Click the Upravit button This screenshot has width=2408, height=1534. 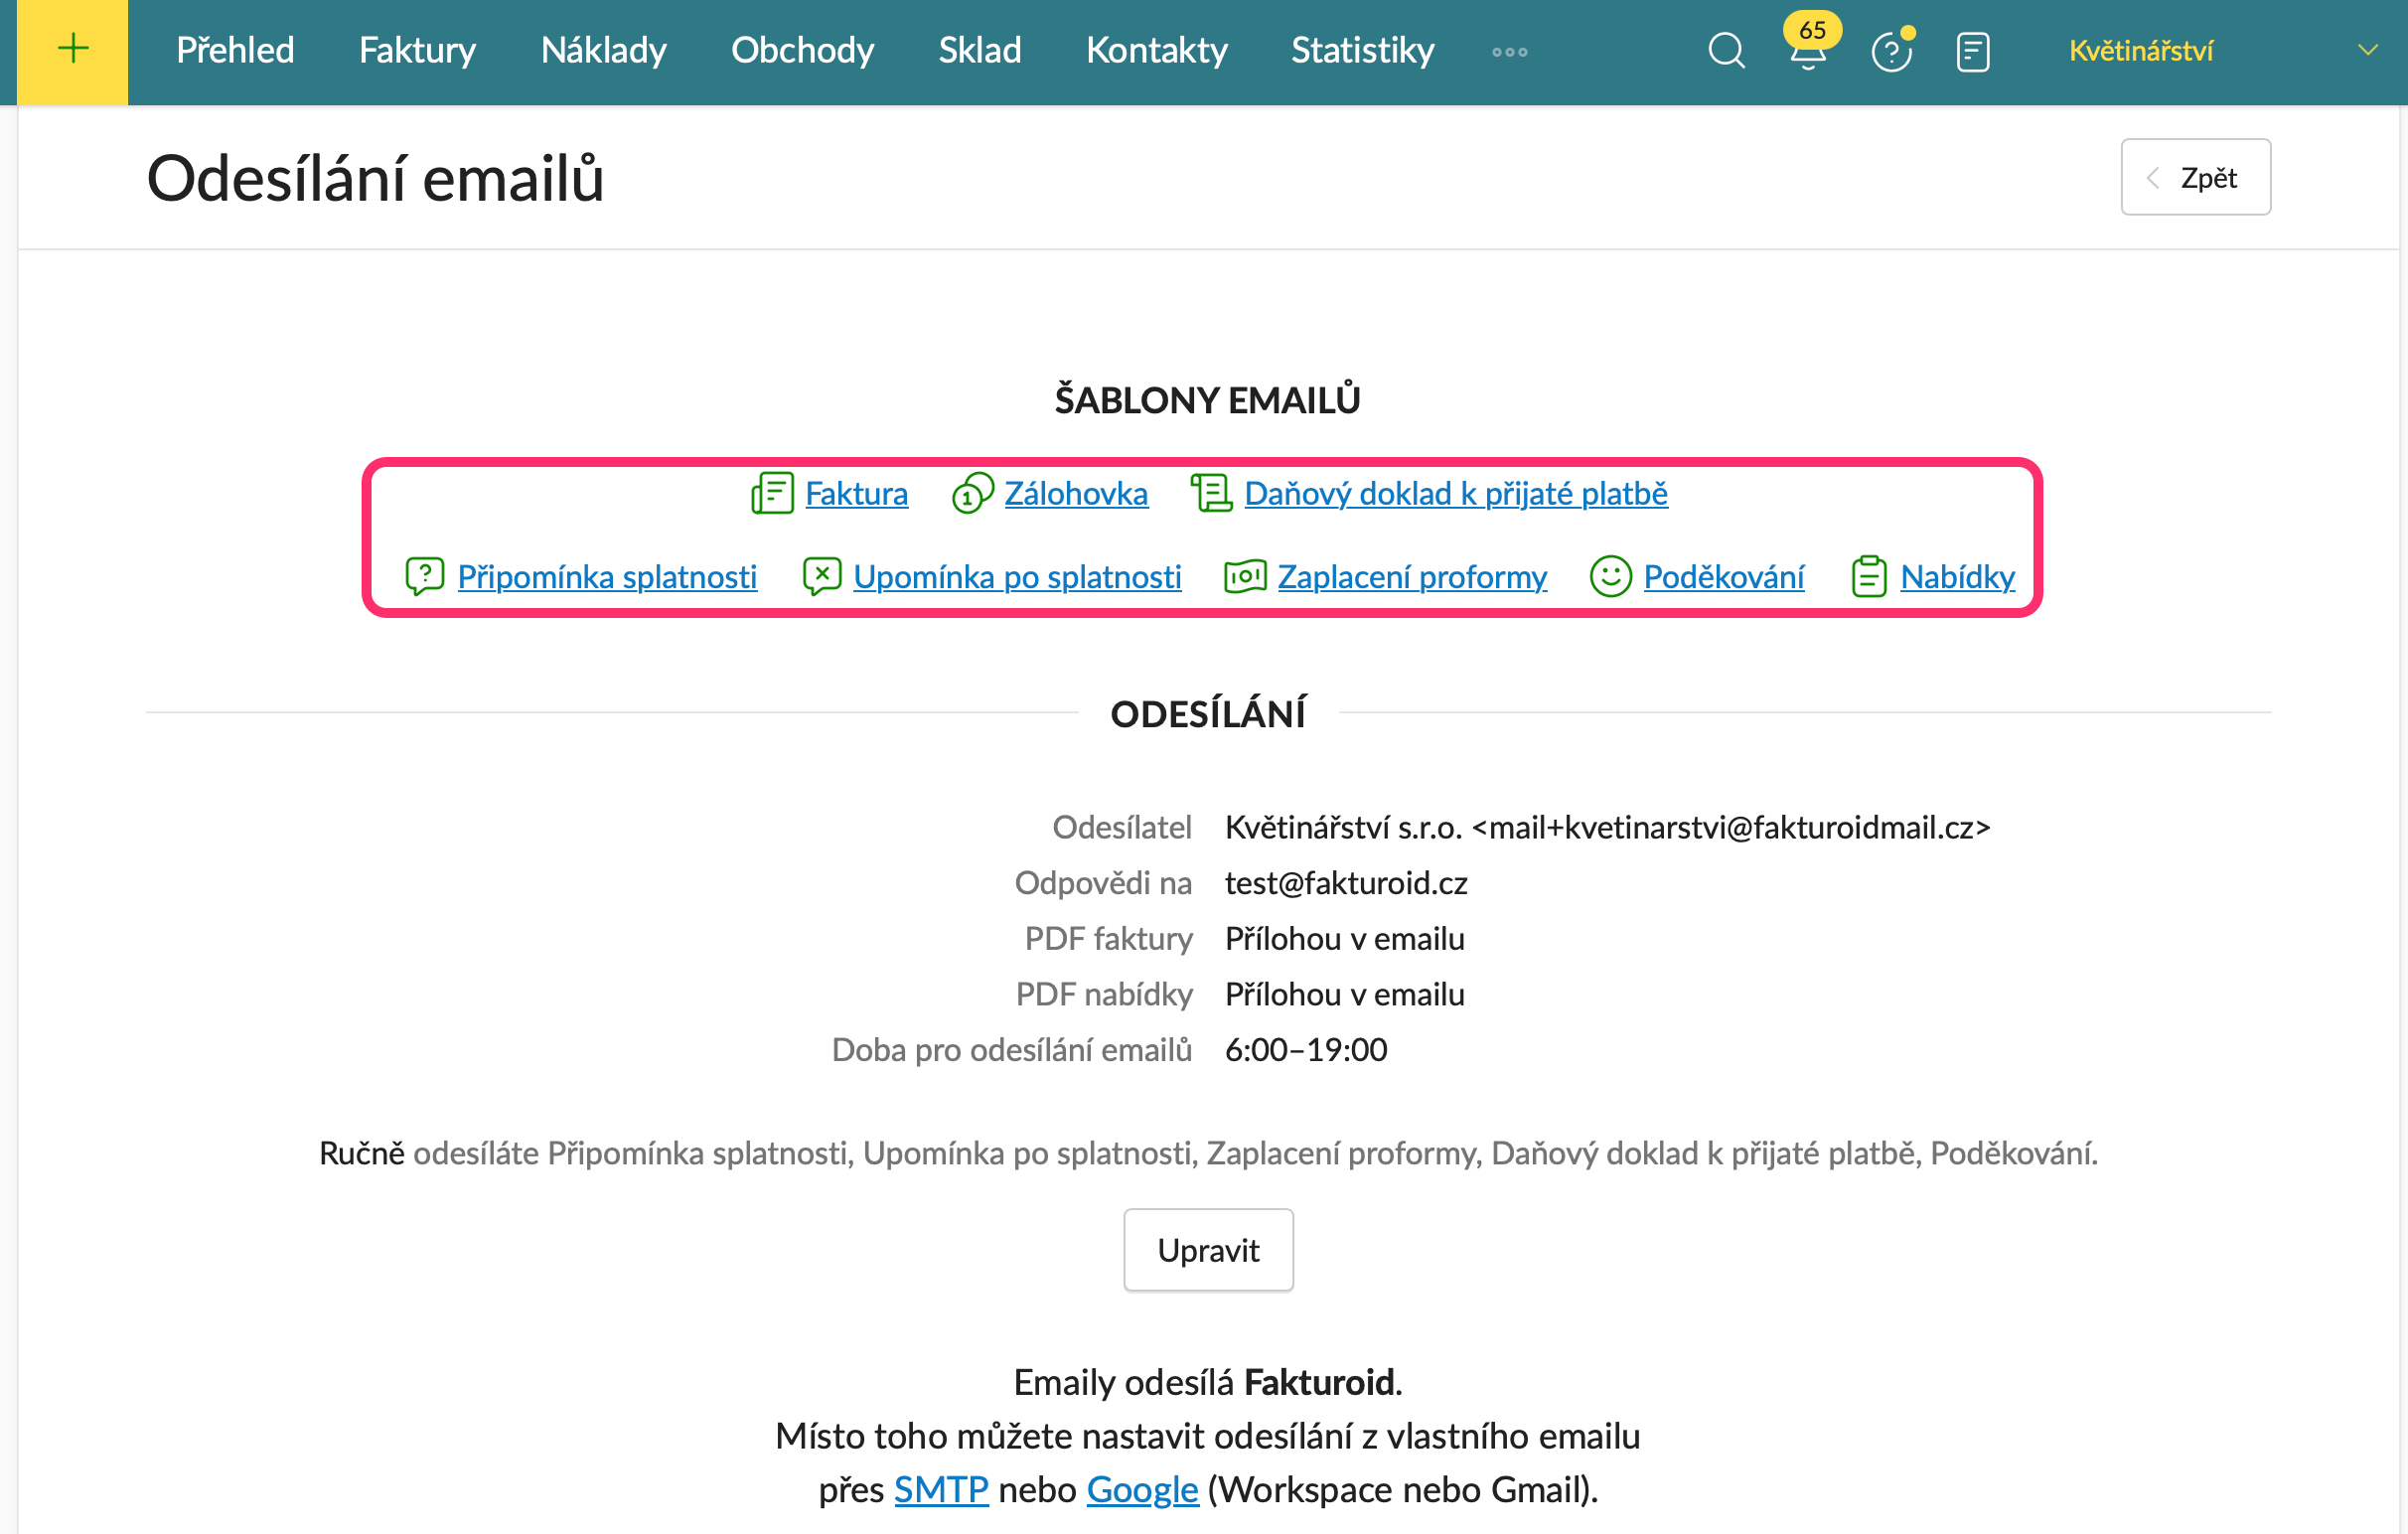click(1208, 1250)
